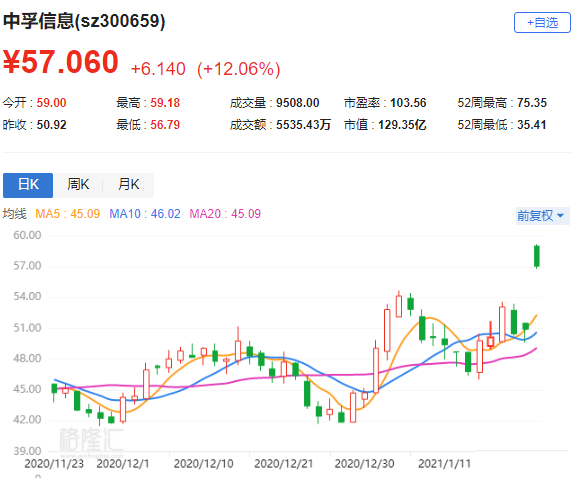571x478 pixels.
Task: Switch to the 月K monthly chart tab
Action: [129, 185]
